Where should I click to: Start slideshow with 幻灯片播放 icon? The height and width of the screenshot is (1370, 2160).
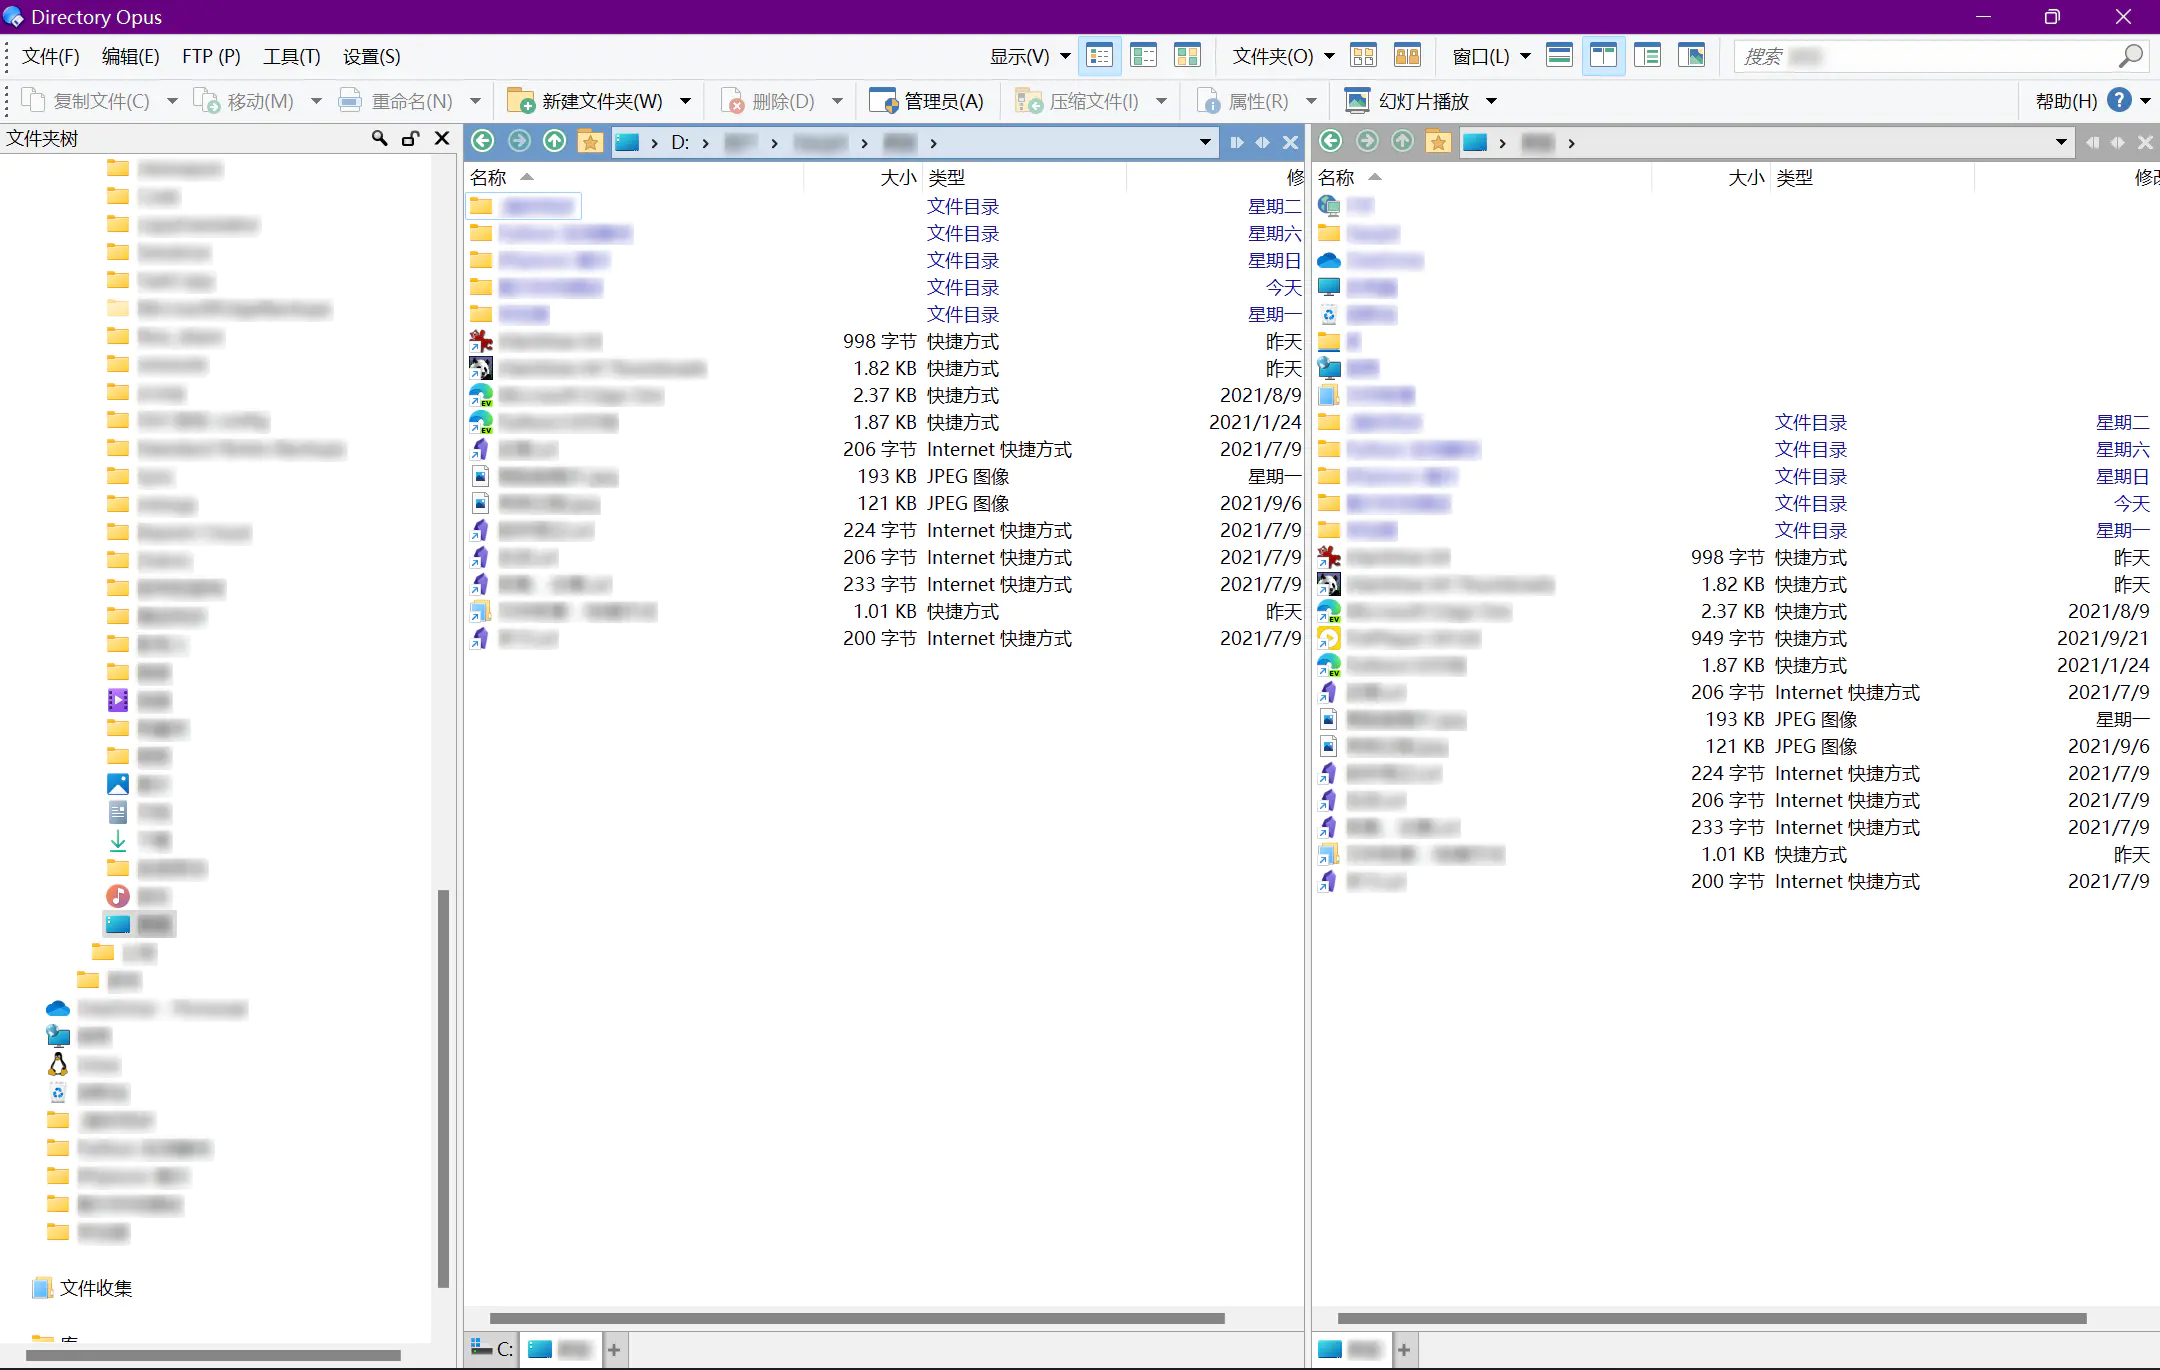pyautogui.click(x=1357, y=101)
